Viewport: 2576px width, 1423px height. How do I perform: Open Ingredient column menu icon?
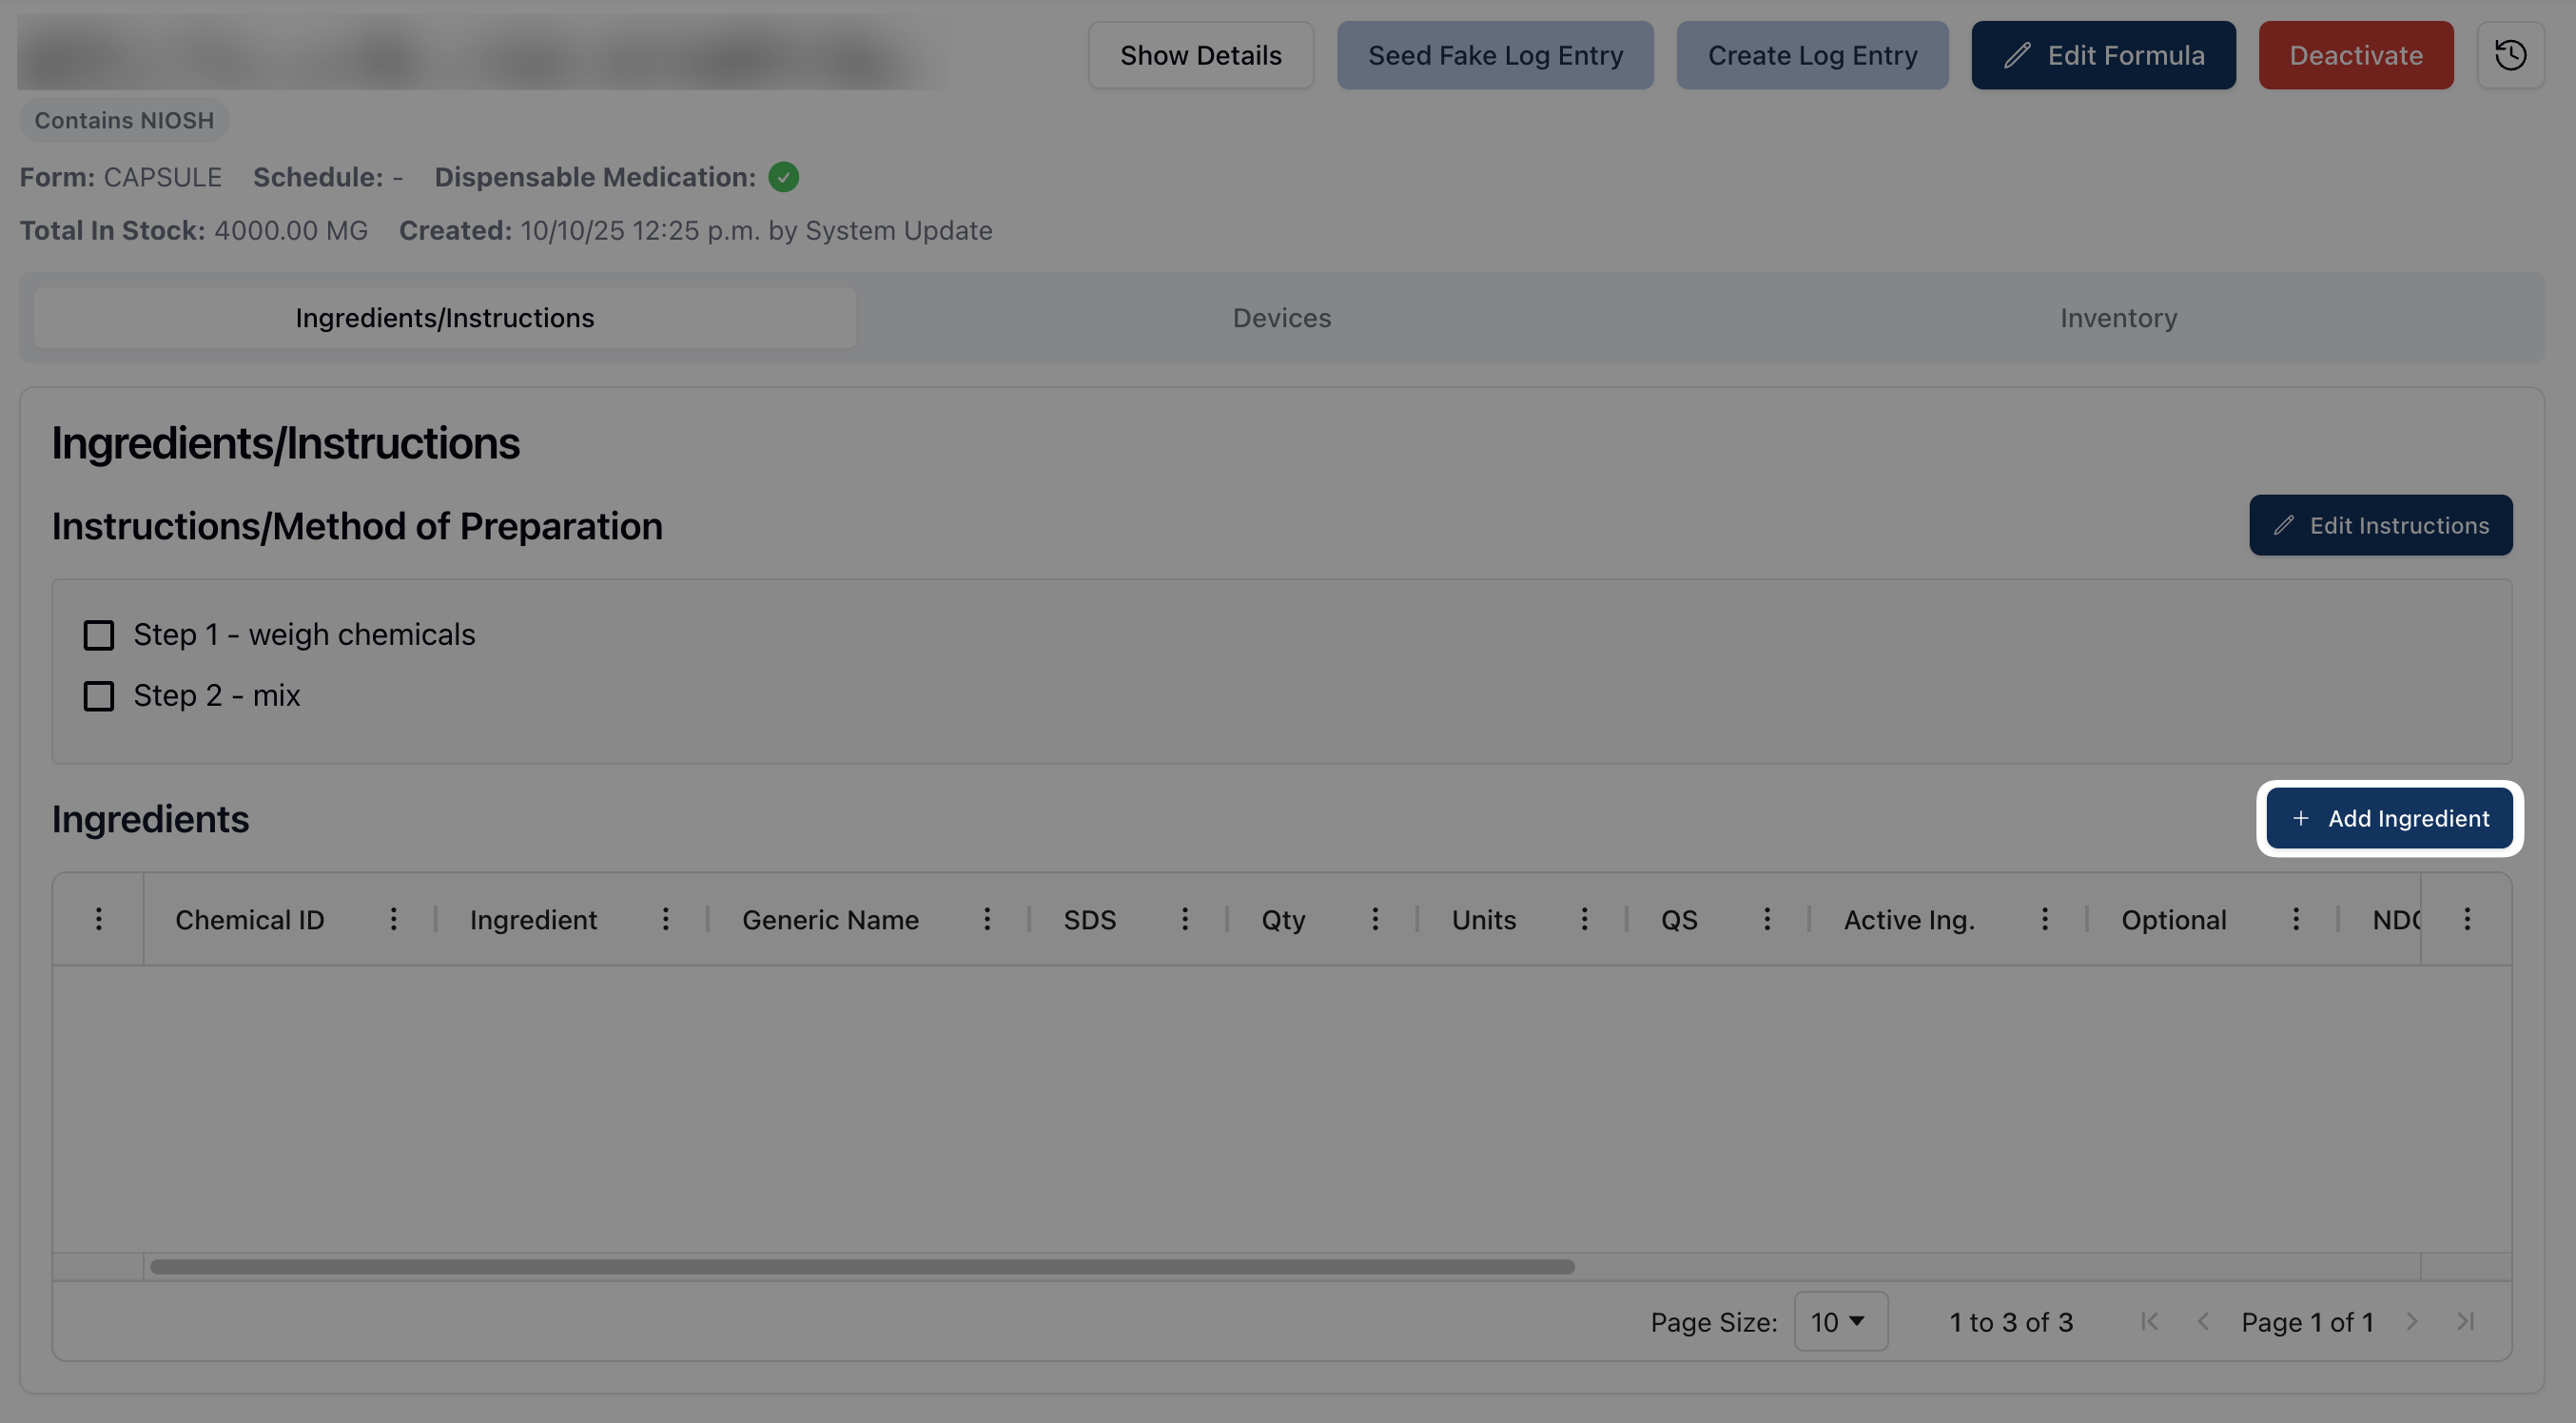[x=666, y=919]
